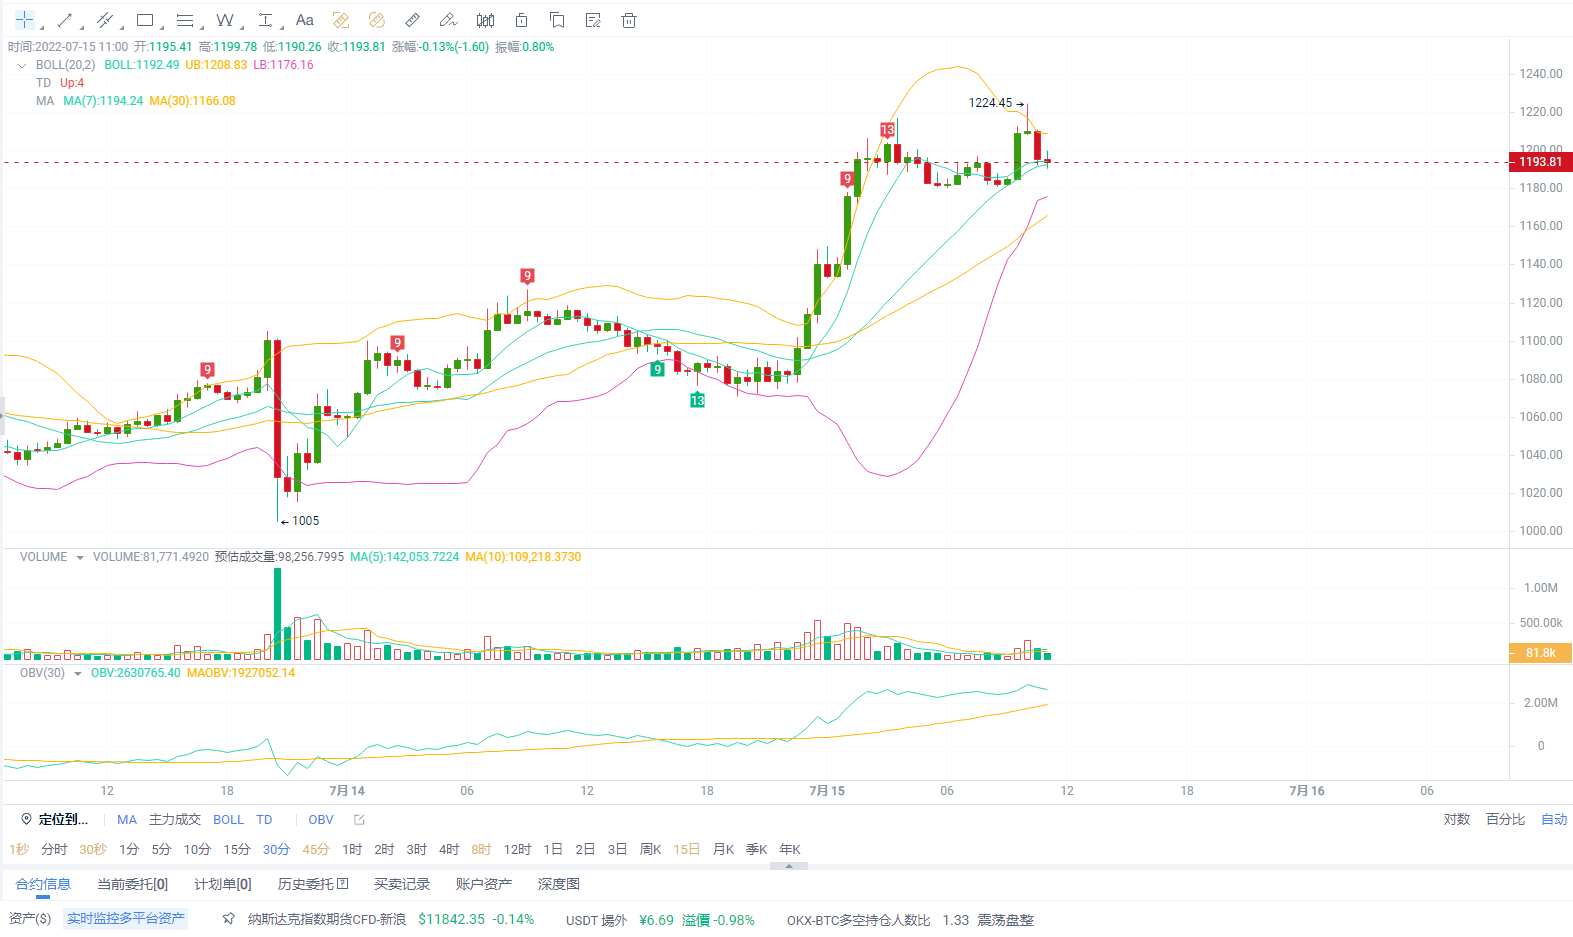Select the 1秒 timeframe

(19, 850)
